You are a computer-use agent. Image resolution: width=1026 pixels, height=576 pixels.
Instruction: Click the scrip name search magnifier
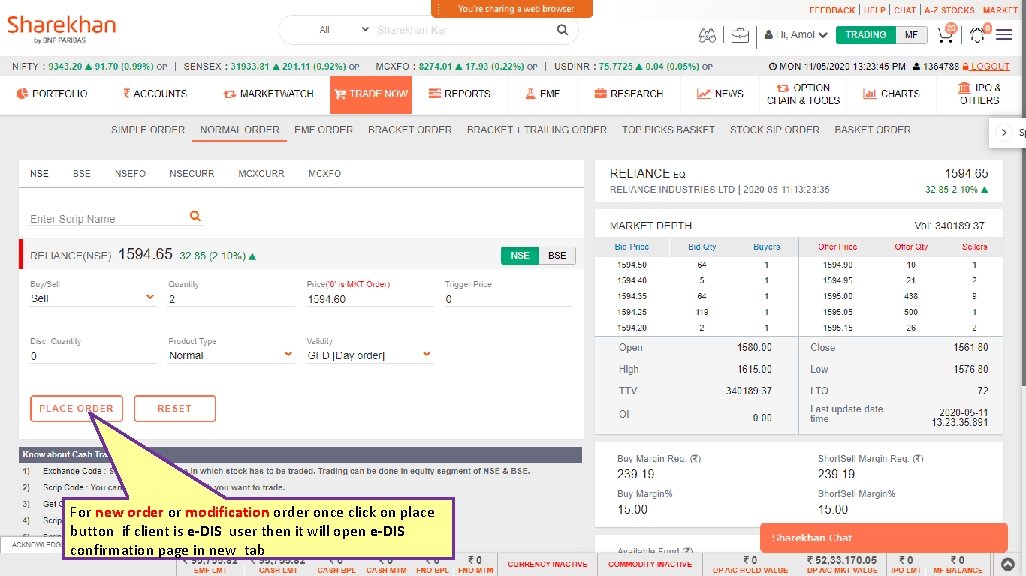click(x=195, y=216)
